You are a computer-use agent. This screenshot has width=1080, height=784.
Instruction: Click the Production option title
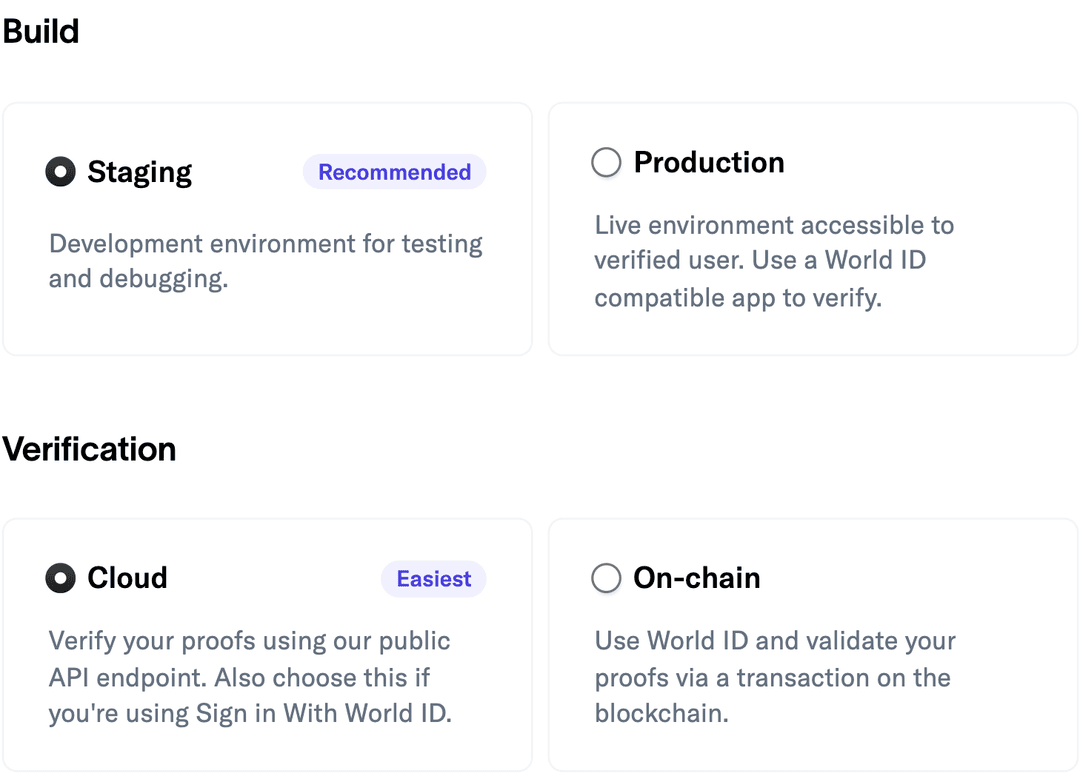[x=709, y=163]
